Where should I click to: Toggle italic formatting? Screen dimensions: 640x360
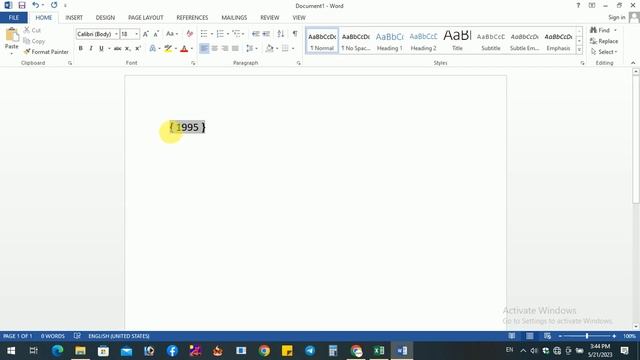pyautogui.click(x=91, y=48)
